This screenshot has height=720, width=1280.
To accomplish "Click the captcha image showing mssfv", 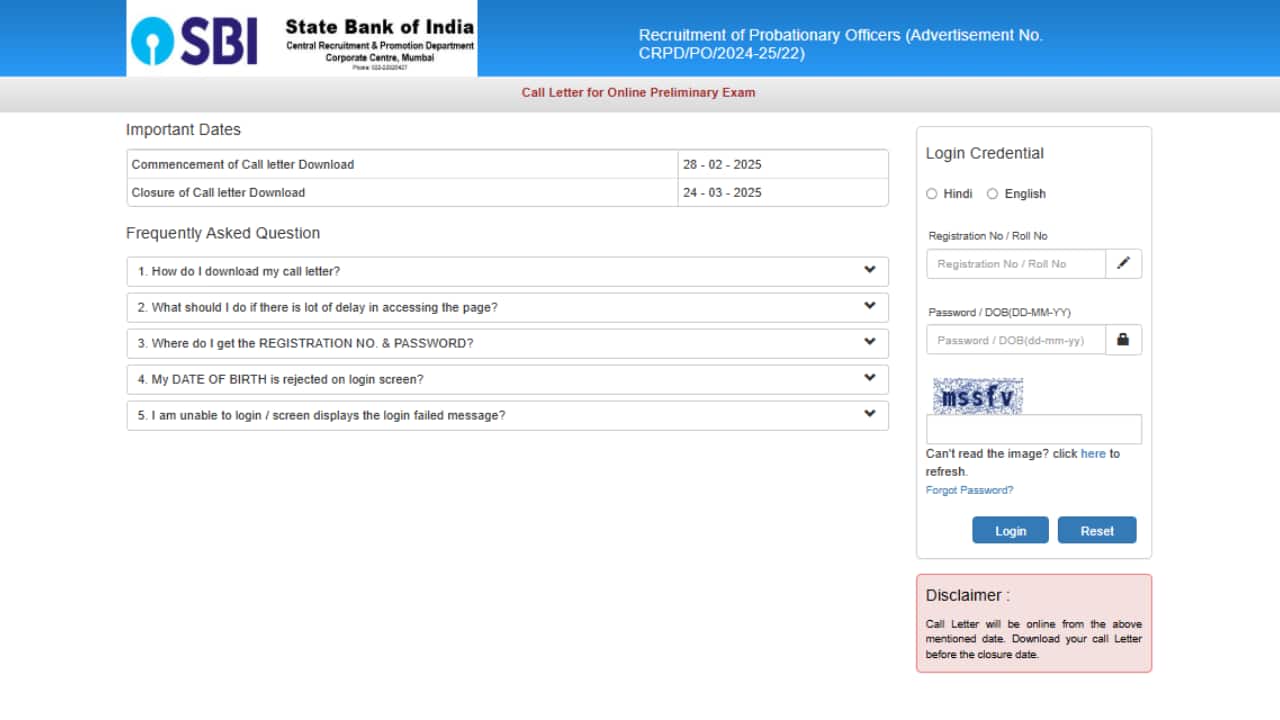I will [977, 396].
